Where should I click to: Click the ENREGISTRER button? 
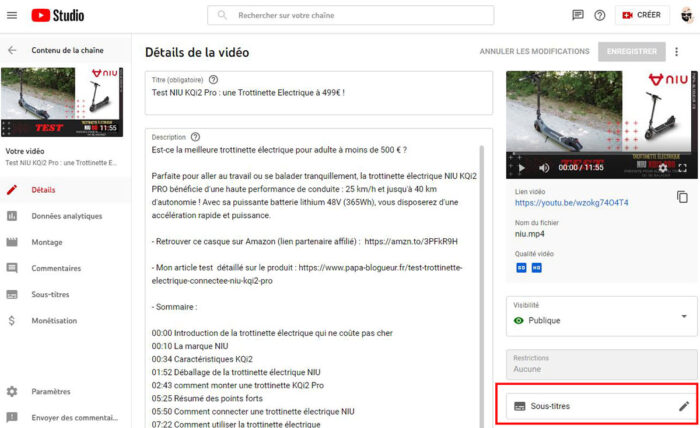[x=632, y=52]
